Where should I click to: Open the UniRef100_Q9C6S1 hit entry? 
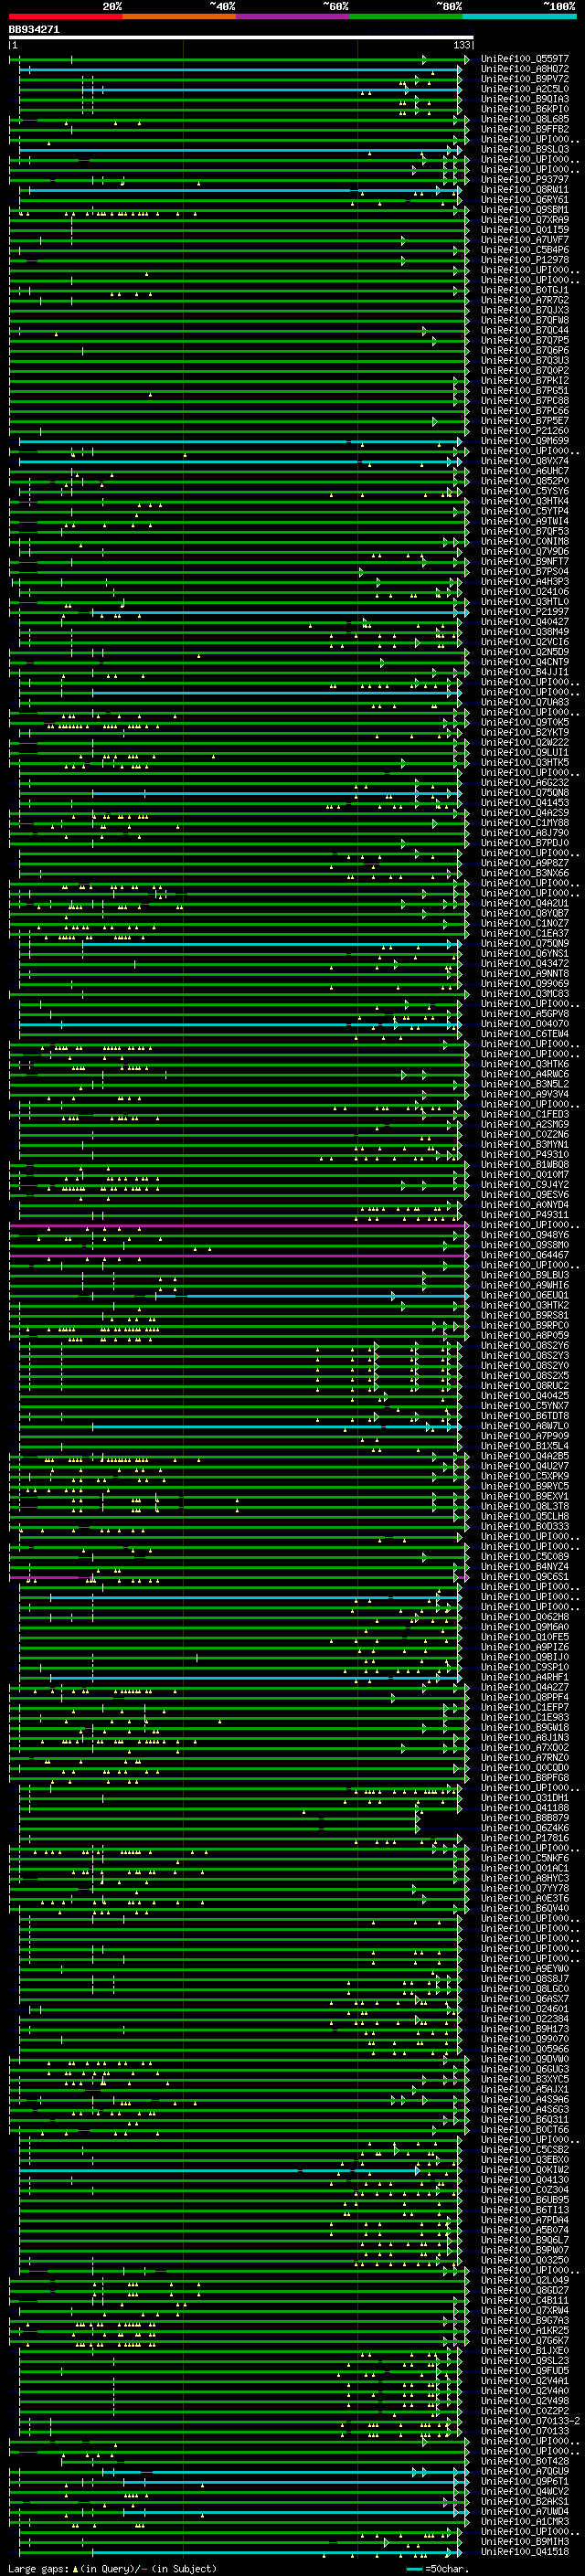pyautogui.click(x=524, y=1577)
